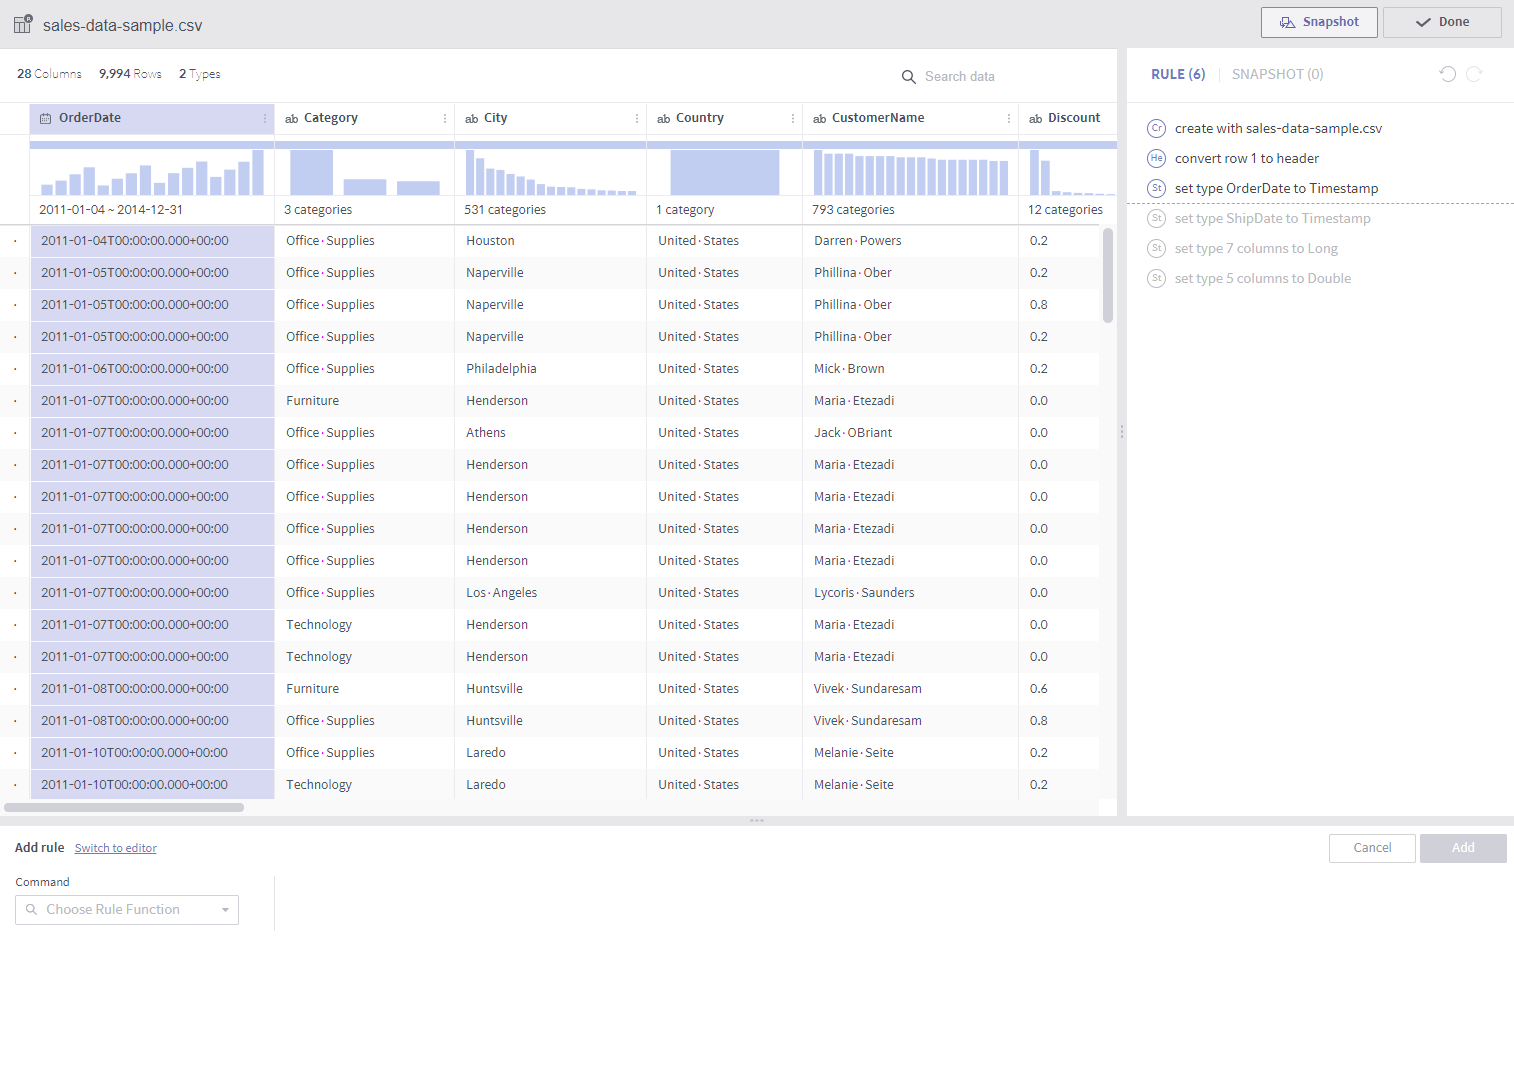Open the Country column options menu
This screenshot has height=1079, width=1514.
click(x=793, y=118)
